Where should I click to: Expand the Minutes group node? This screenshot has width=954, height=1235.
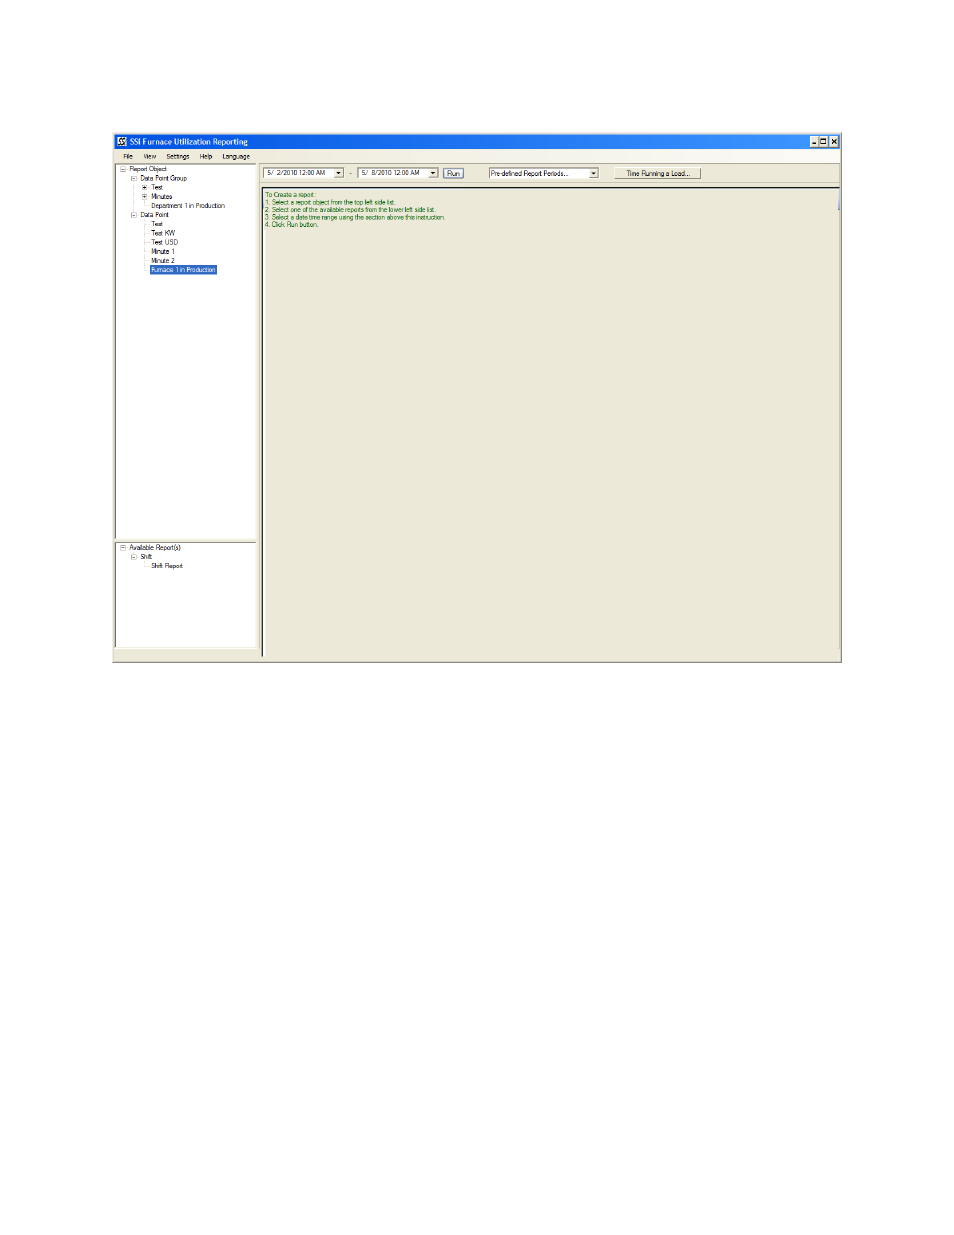pyautogui.click(x=144, y=197)
